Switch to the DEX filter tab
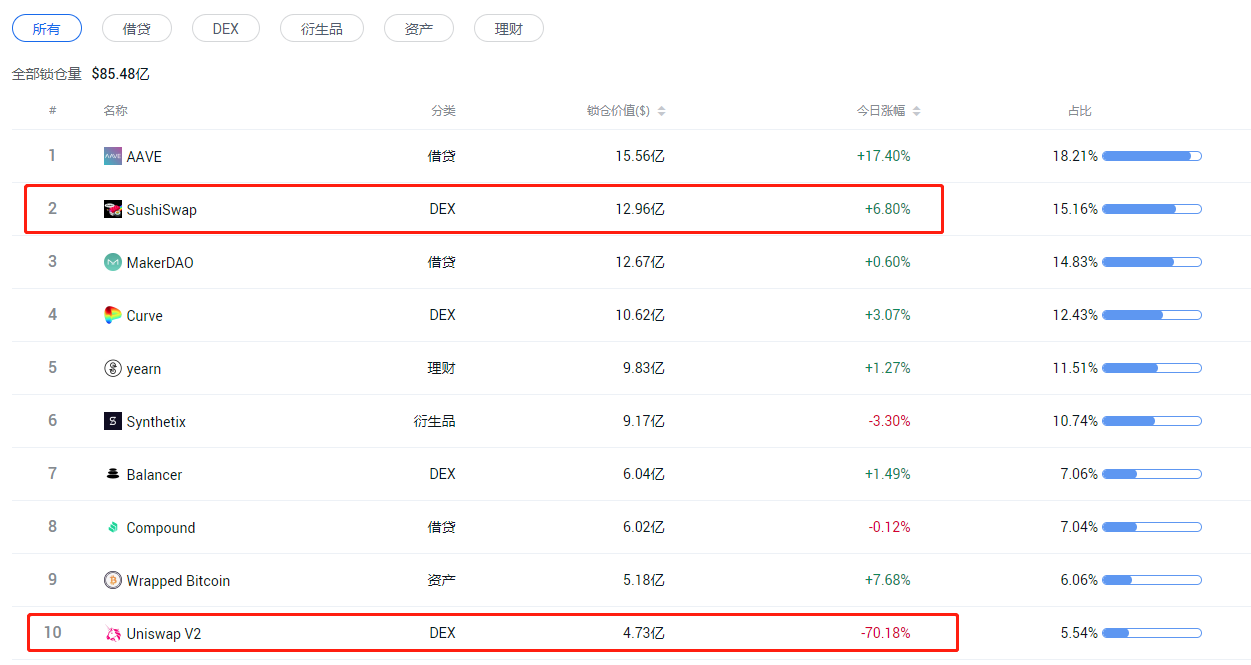The width and height of the screenshot is (1251, 665). point(226,28)
